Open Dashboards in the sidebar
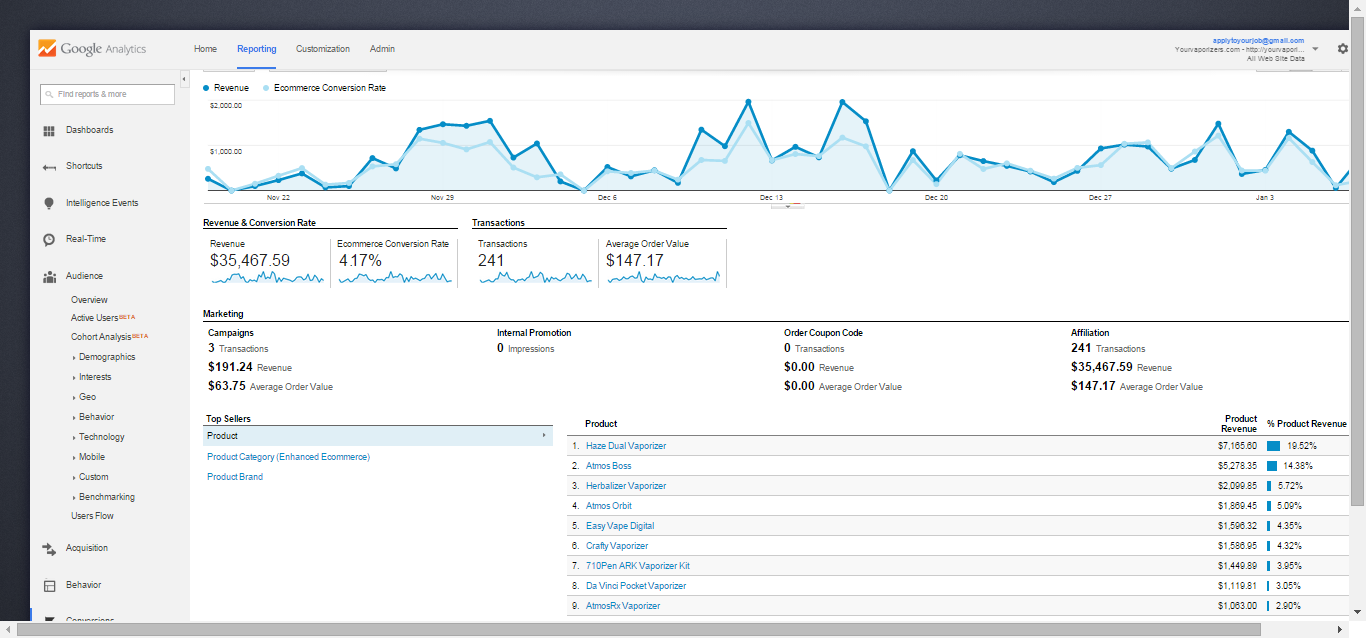The image size is (1366, 638). [90, 130]
